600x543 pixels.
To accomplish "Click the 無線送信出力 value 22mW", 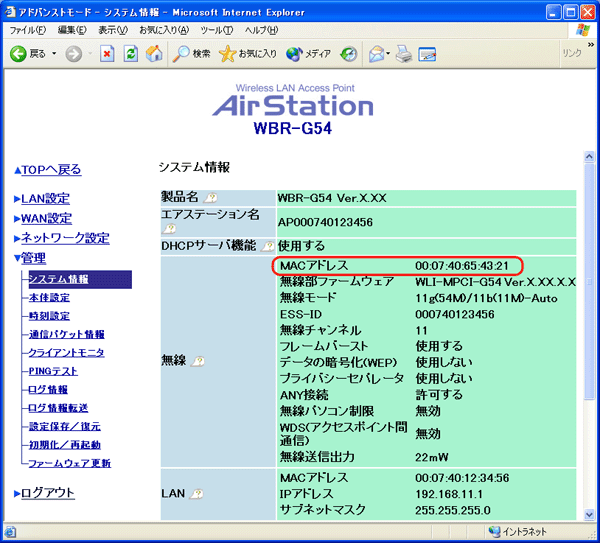I will point(432,457).
